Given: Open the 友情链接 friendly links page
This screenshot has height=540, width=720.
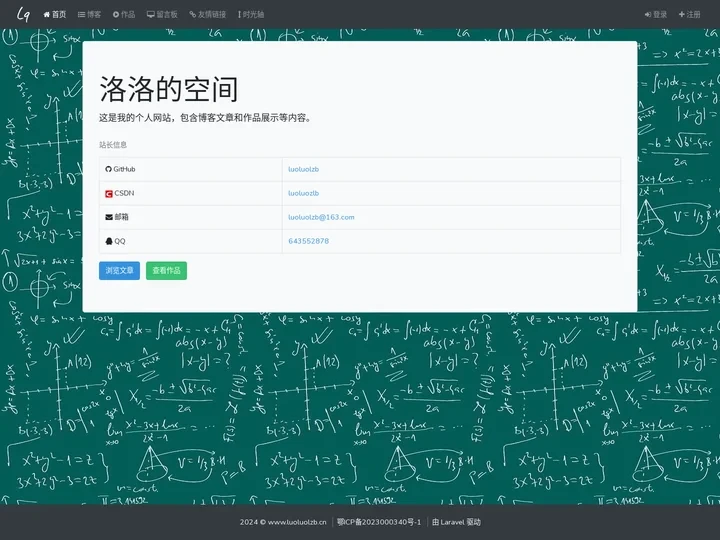Looking at the screenshot, I should 208,15.
